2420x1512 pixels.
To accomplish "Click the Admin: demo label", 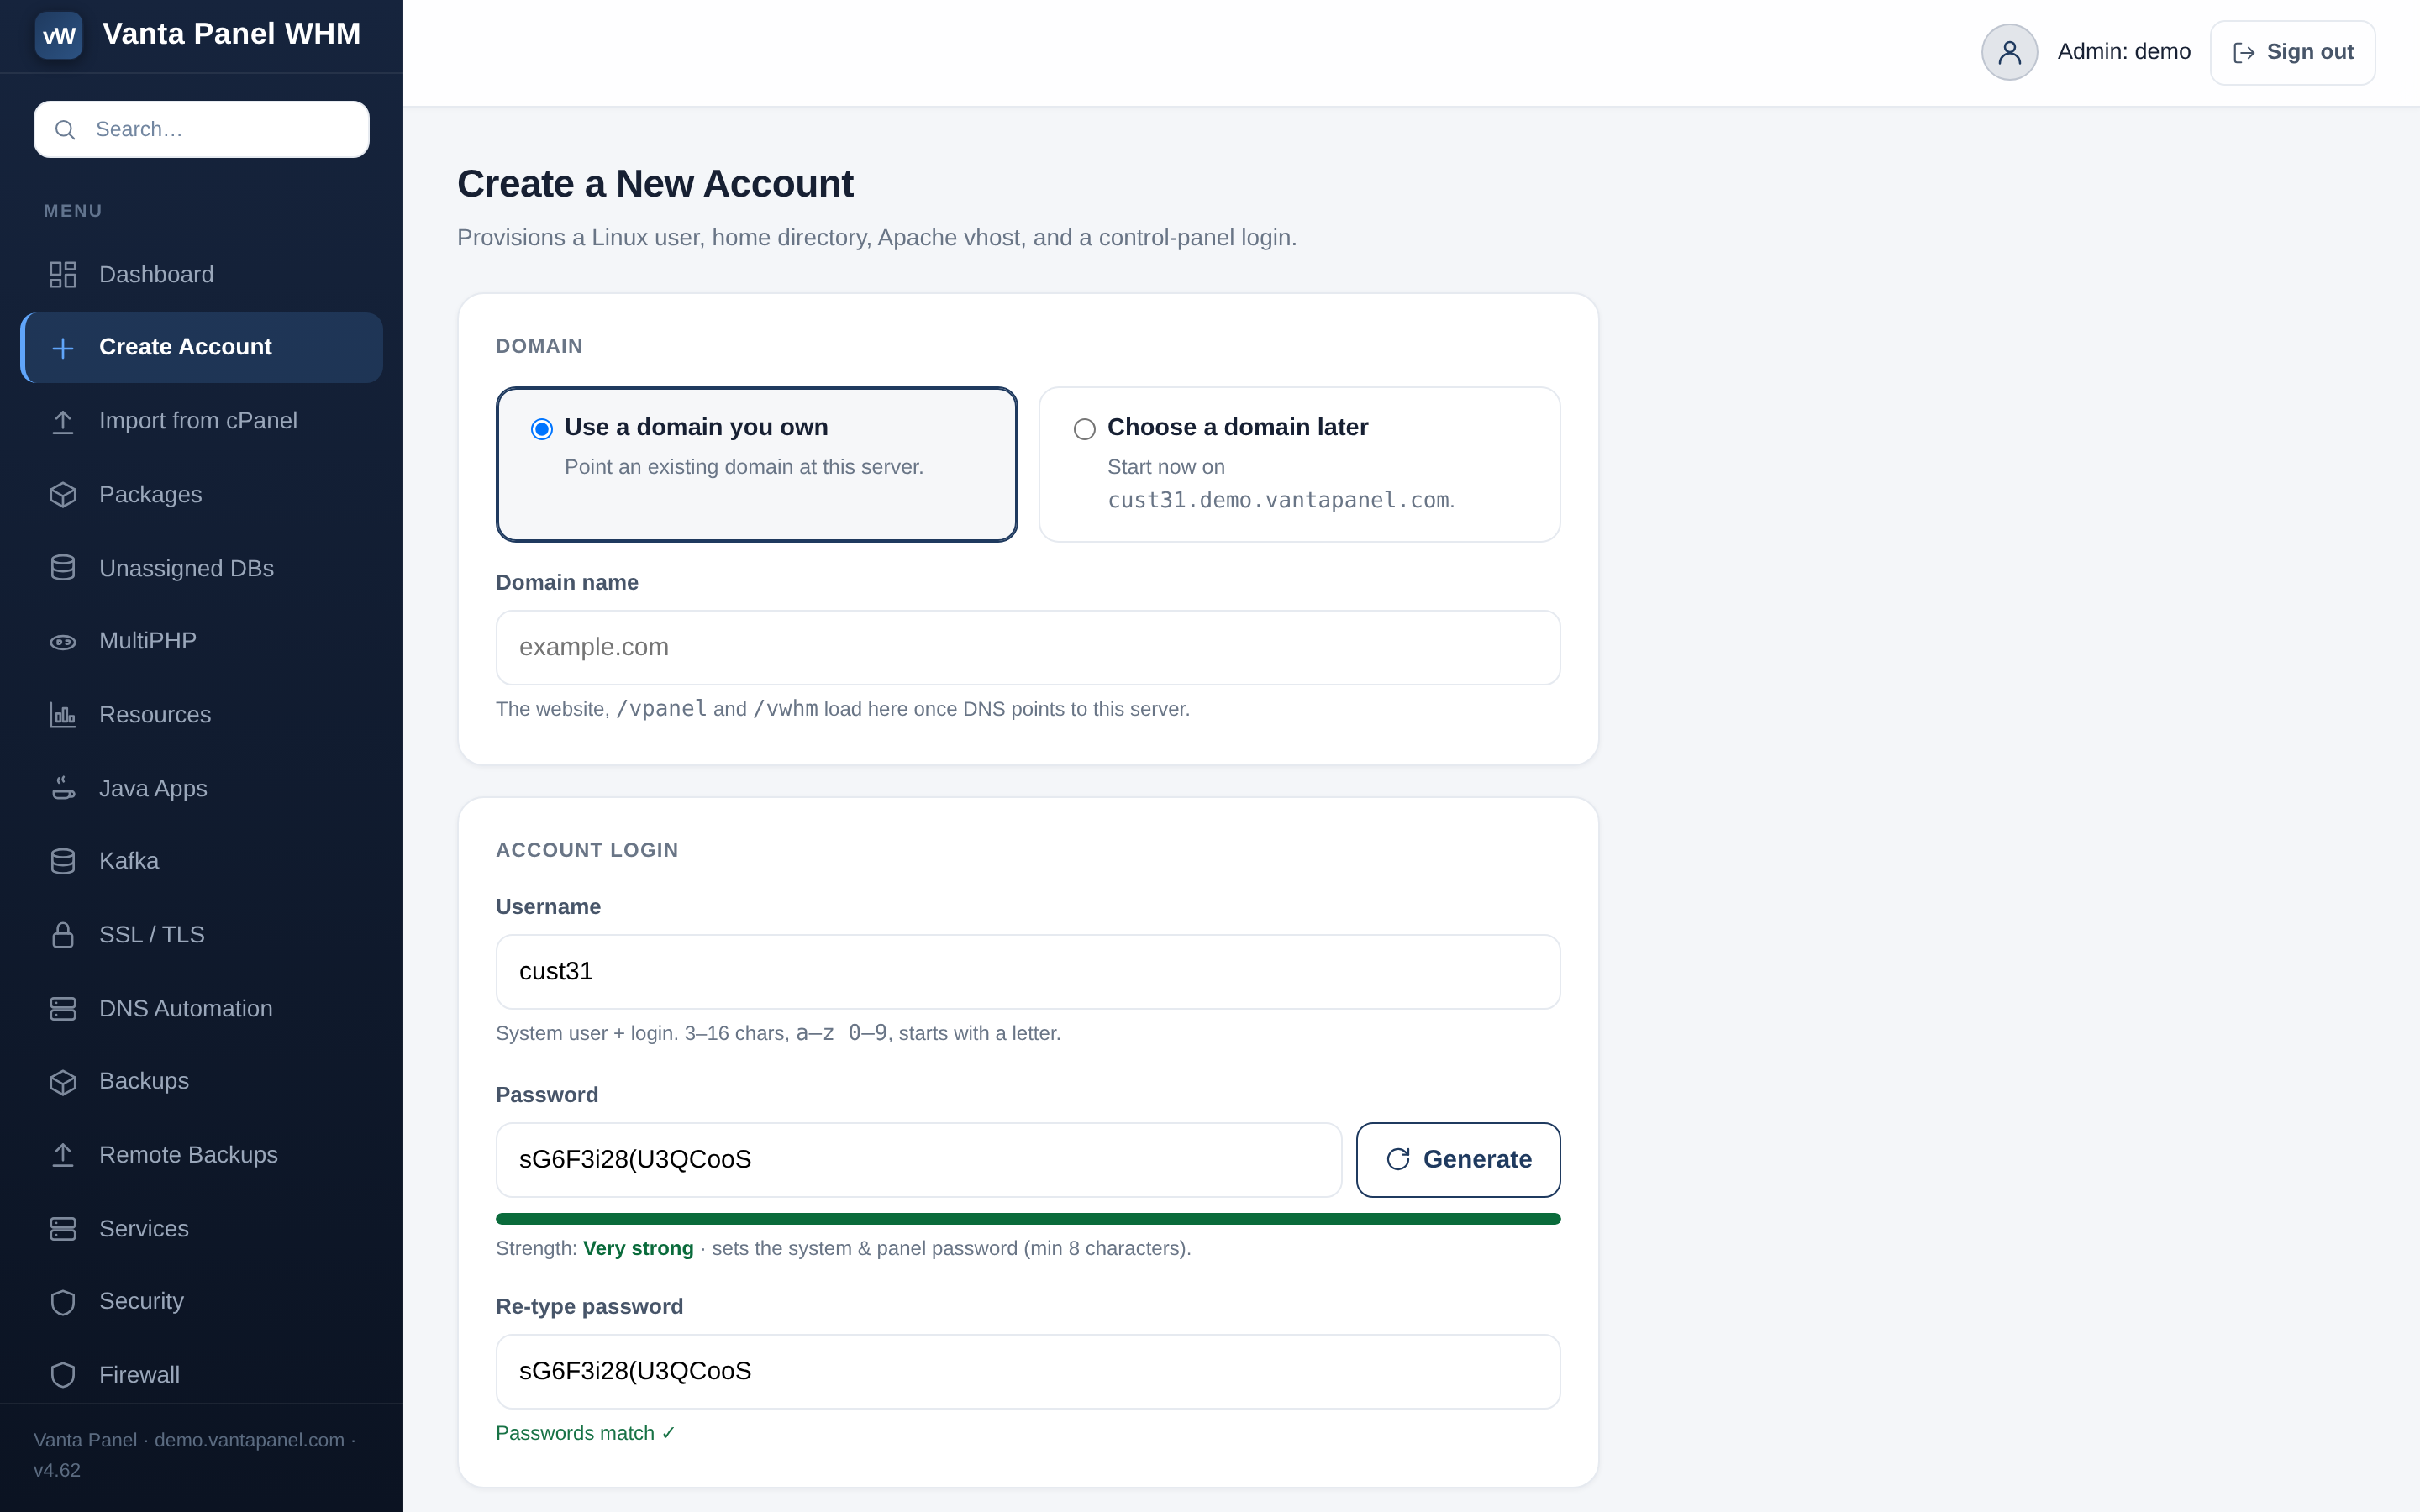I will click(2124, 52).
